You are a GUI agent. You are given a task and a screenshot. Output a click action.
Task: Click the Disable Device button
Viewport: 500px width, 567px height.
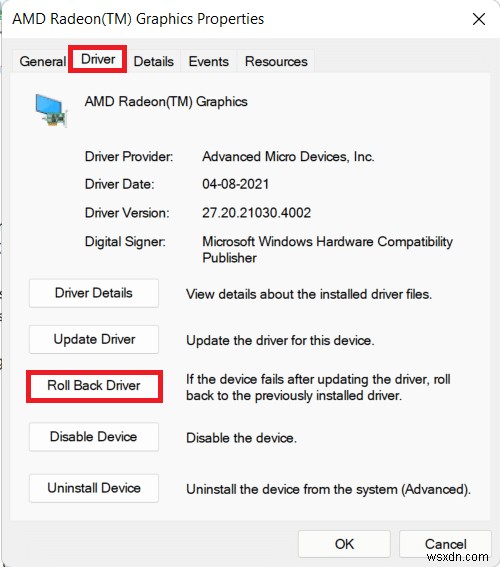94,436
